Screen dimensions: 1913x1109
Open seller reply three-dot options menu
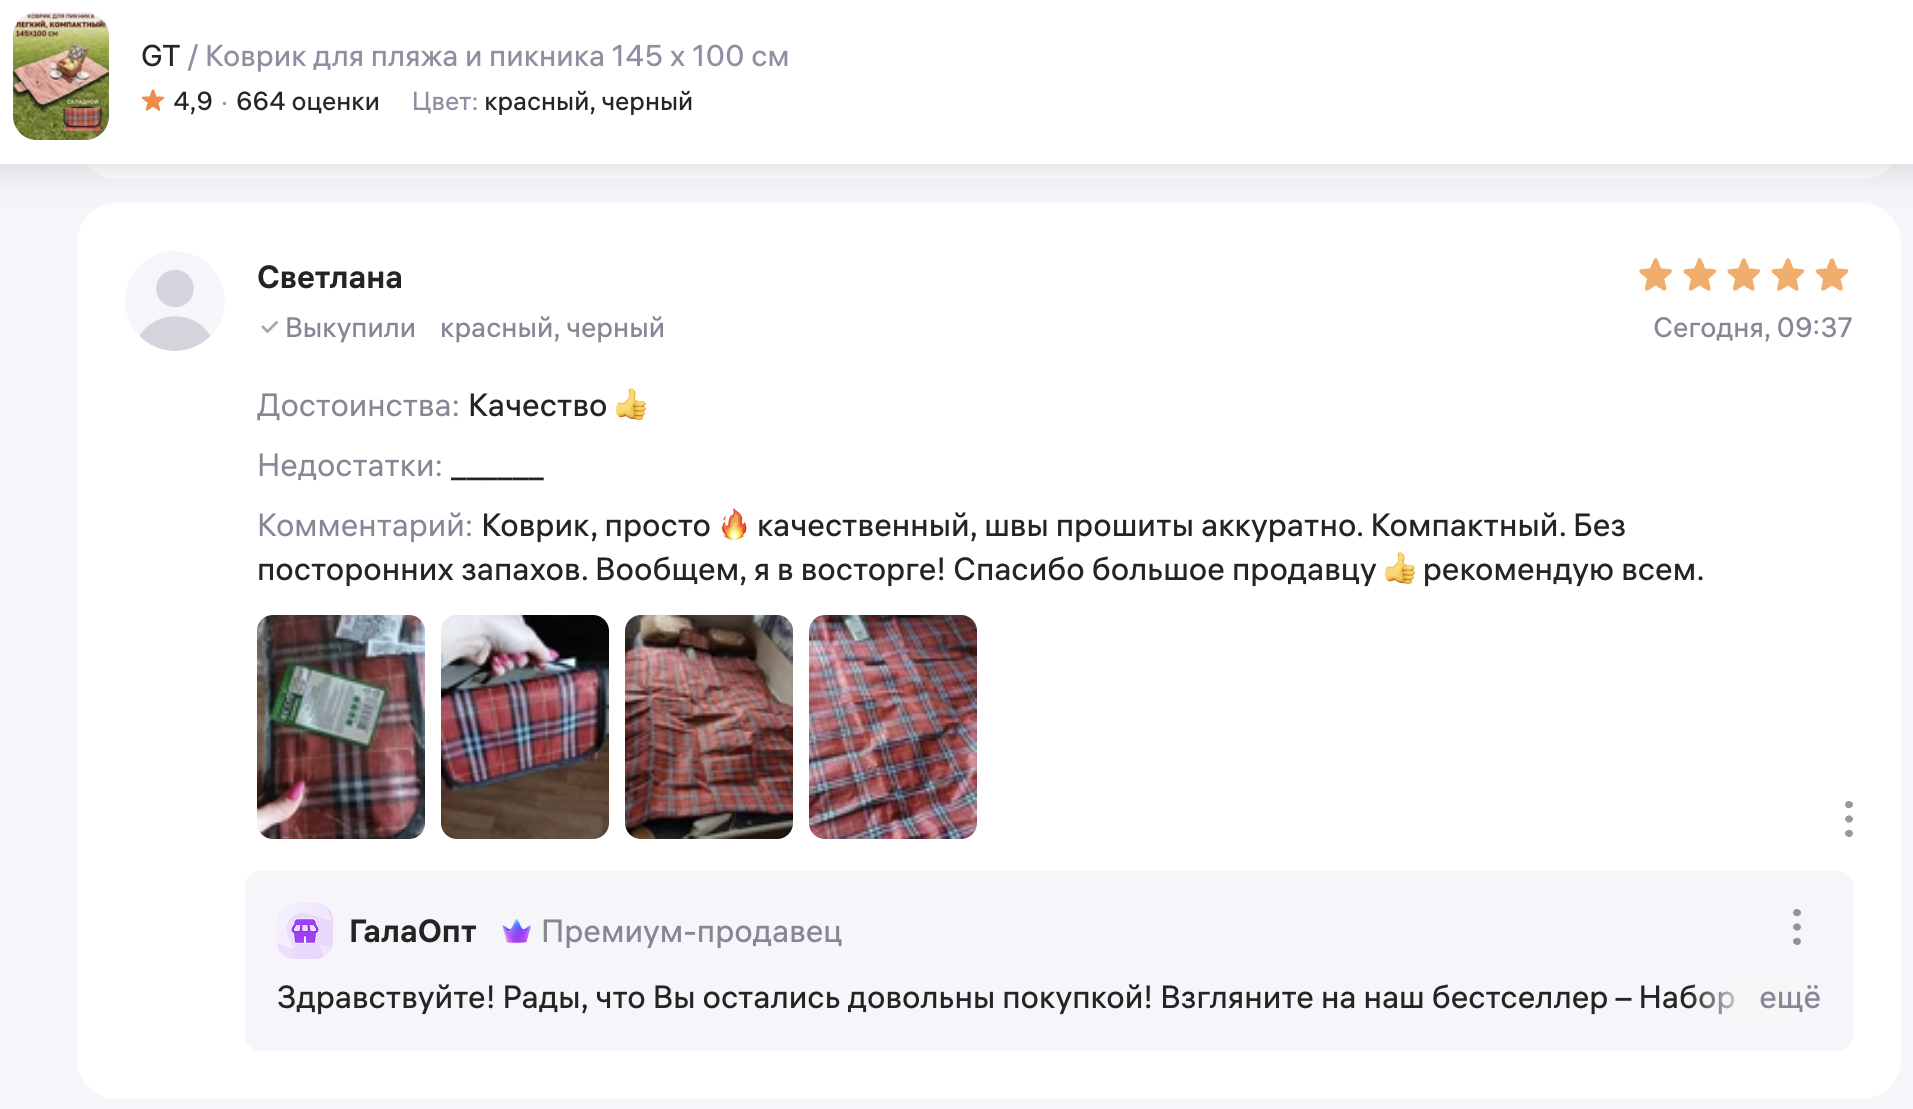tap(1796, 927)
